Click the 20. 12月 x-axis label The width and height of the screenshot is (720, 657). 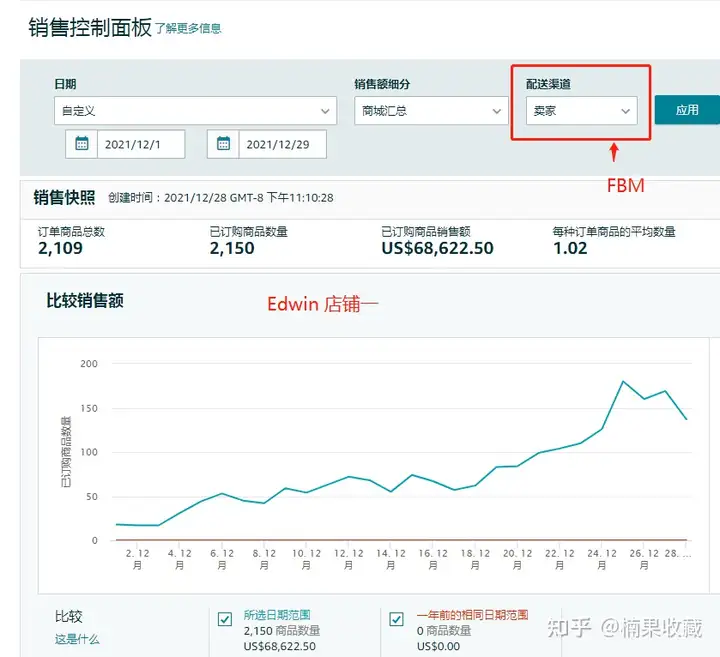[x=518, y=559]
